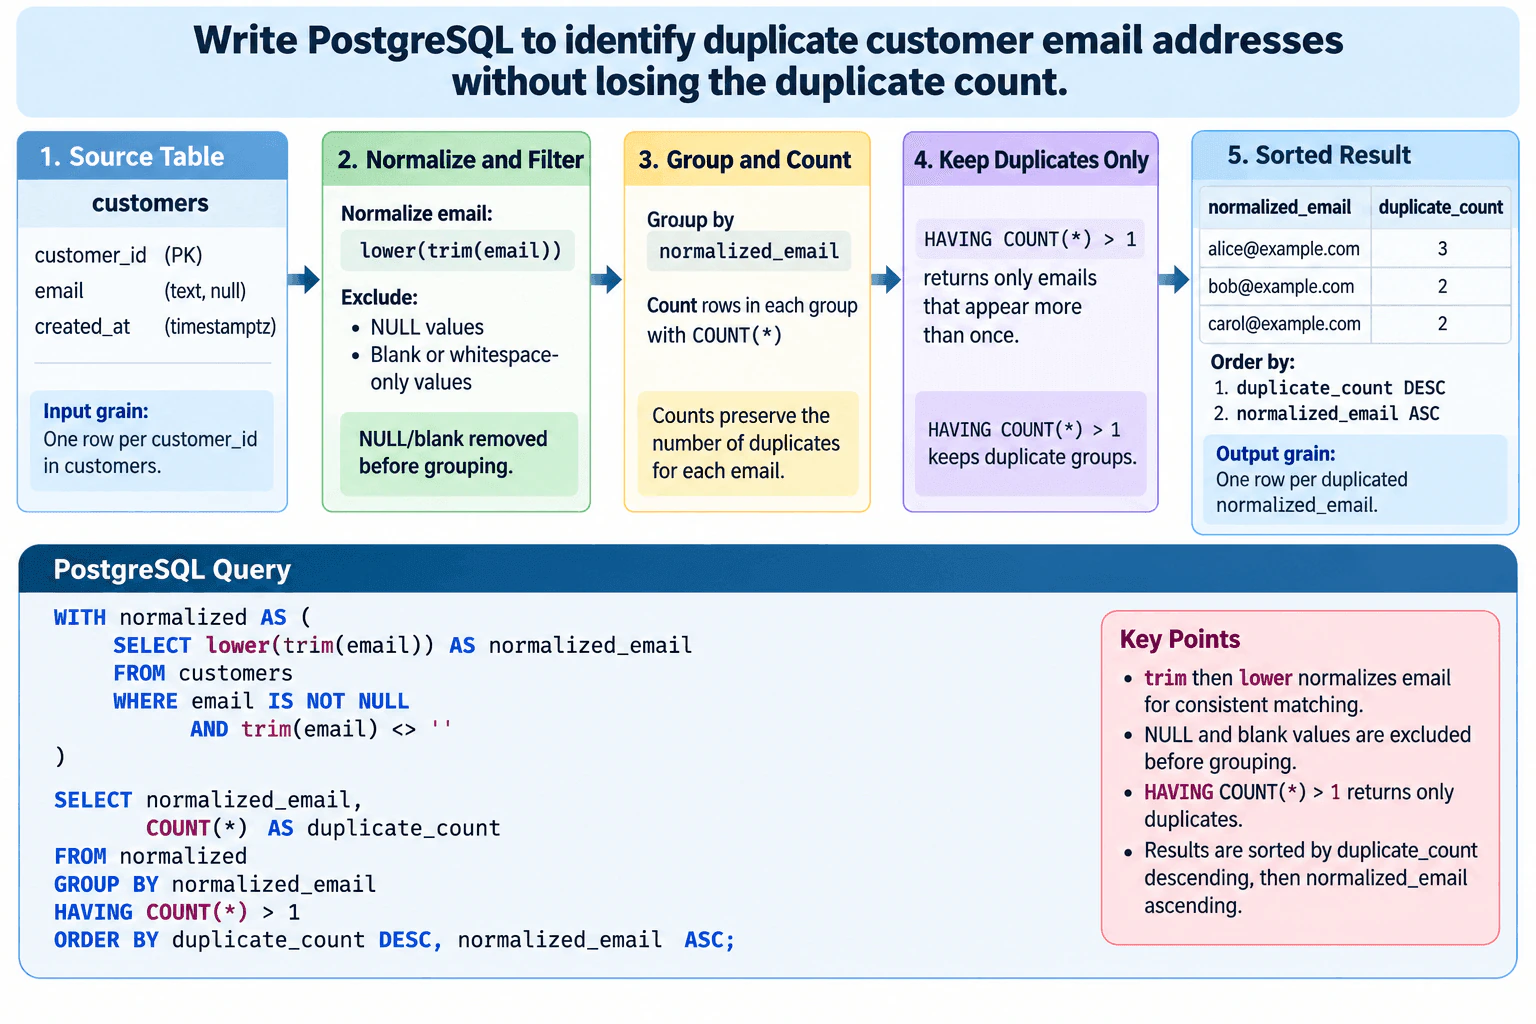Click the title "Write PostgreSQL to identify duplicate customer email addresses"
The image size is (1536, 1024).
768,40
